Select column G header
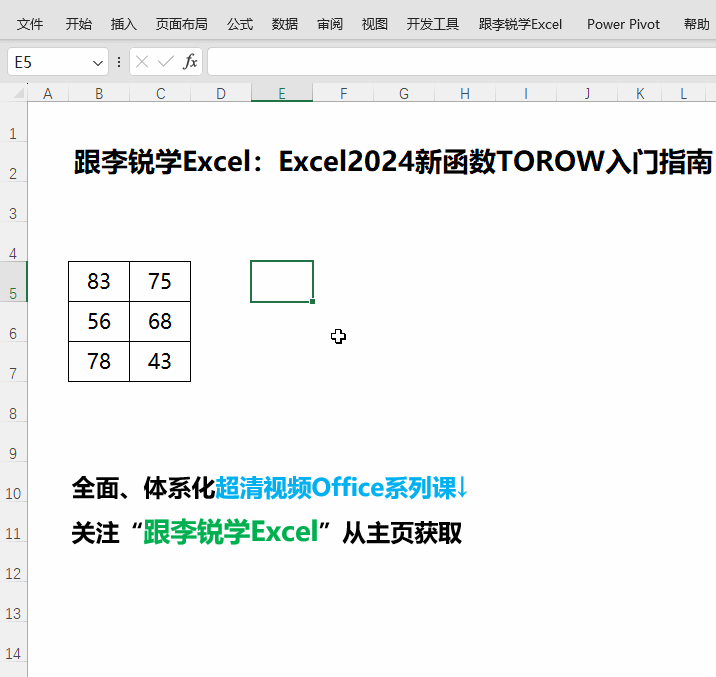The height and width of the screenshot is (677, 716). (404, 94)
